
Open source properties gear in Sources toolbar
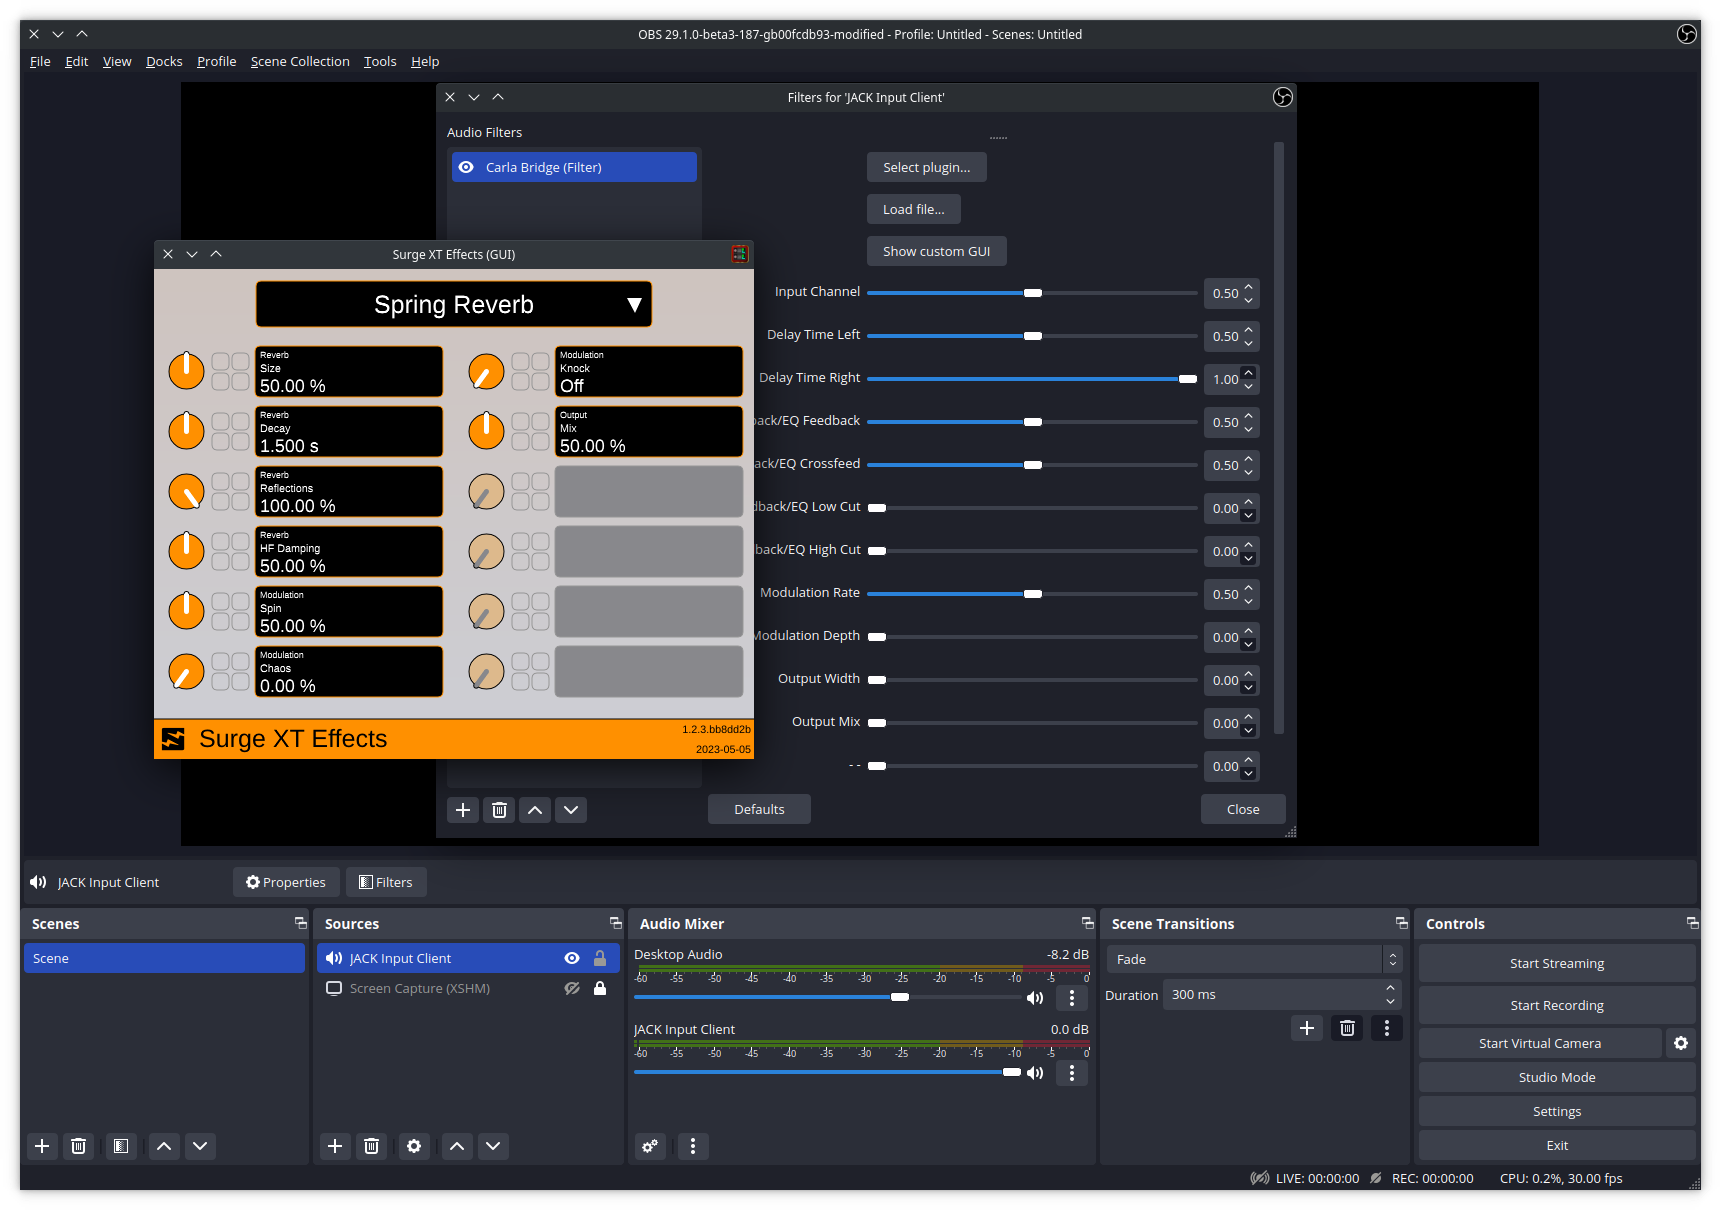(414, 1146)
